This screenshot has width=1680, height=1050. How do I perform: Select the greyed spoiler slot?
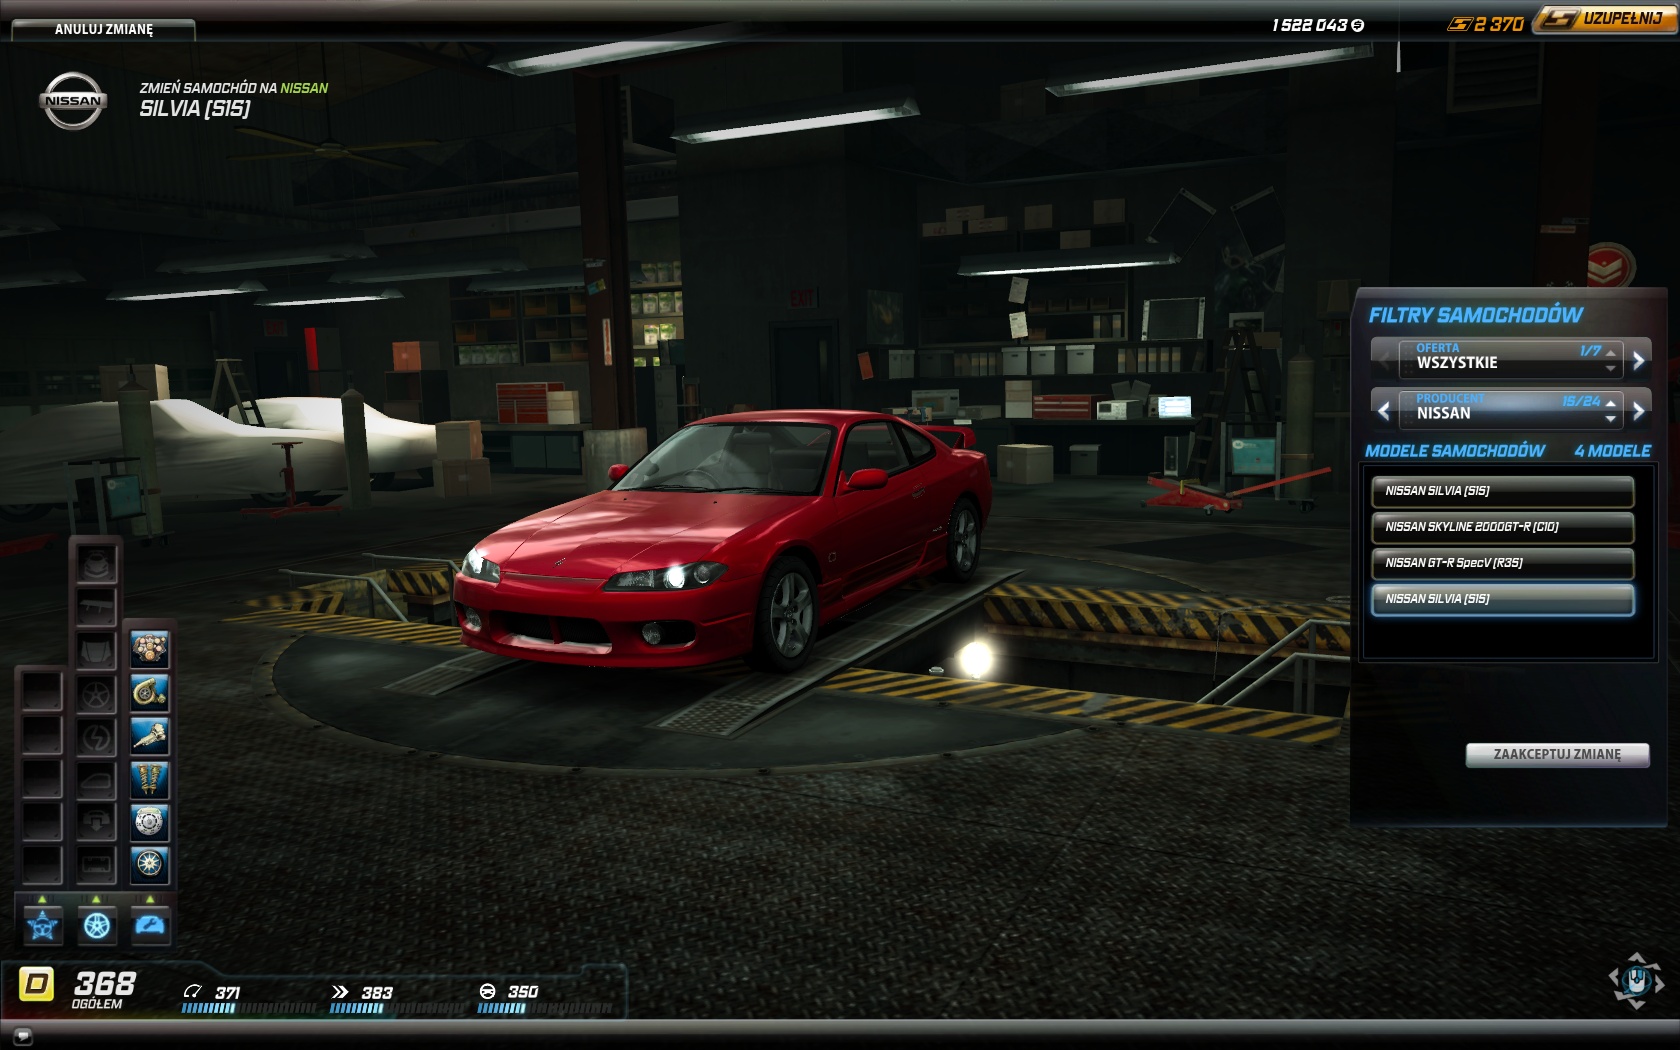[x=97, y=607]
